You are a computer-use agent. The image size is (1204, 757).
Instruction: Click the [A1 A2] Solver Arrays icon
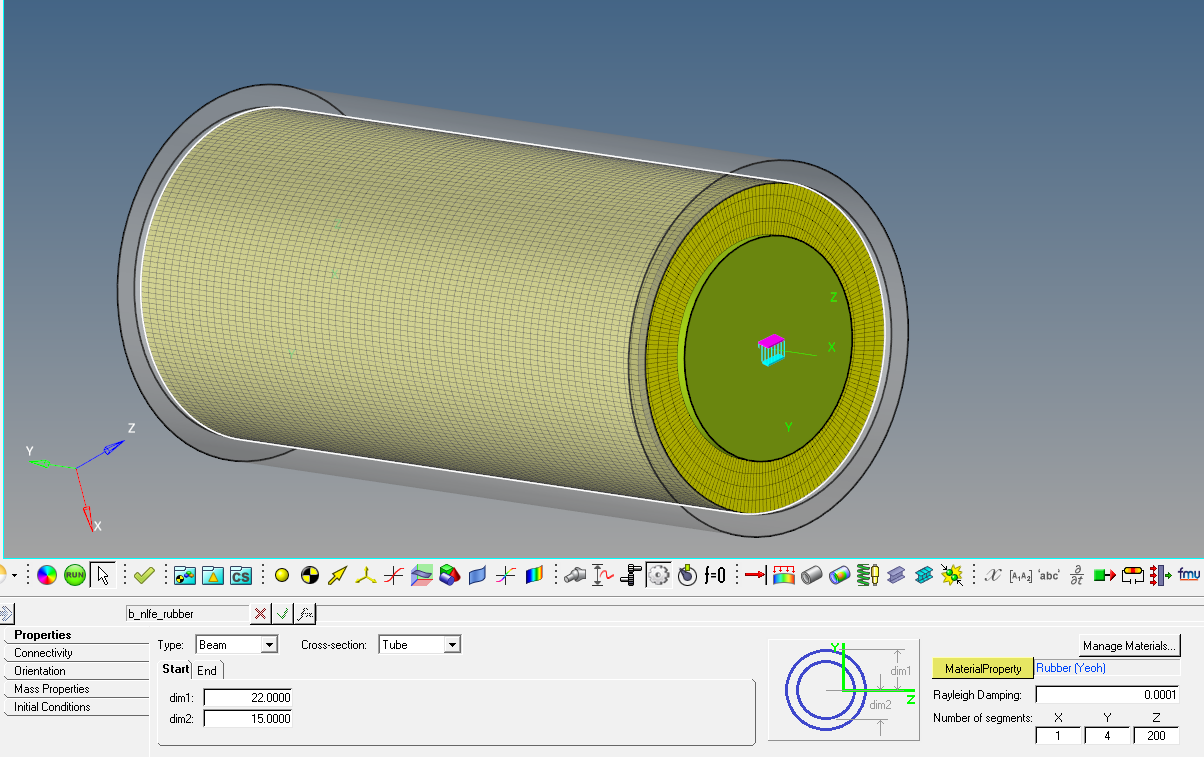pyautogui.click(x=1020, y=575)
